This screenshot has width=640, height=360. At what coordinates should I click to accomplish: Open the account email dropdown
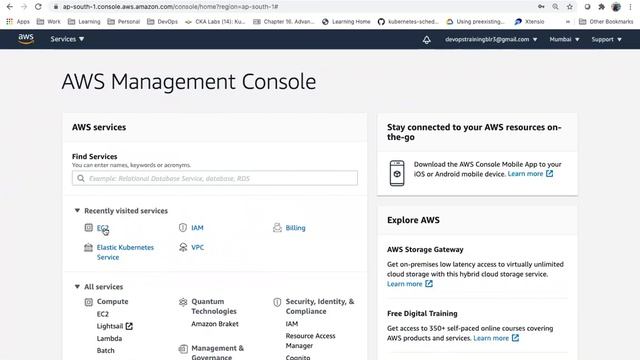(x=491, y=40)
